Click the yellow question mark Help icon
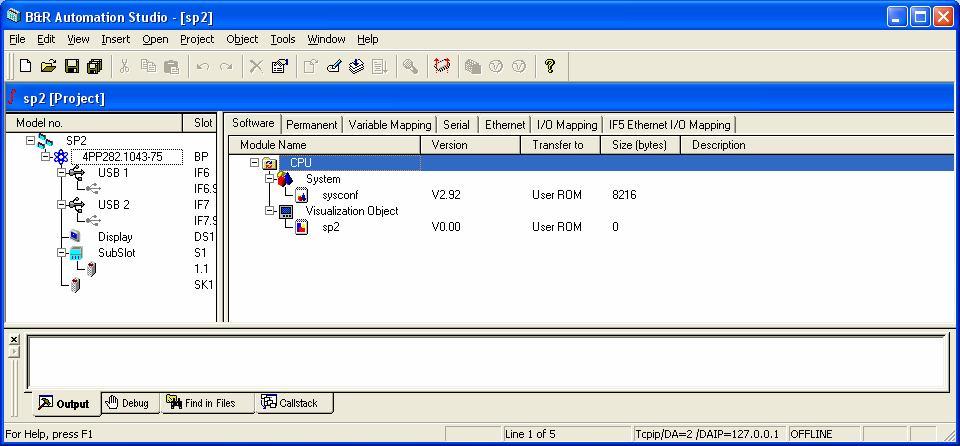Image resolution: width=960 pixels, height=446 pixels. [x=550, y=66]
